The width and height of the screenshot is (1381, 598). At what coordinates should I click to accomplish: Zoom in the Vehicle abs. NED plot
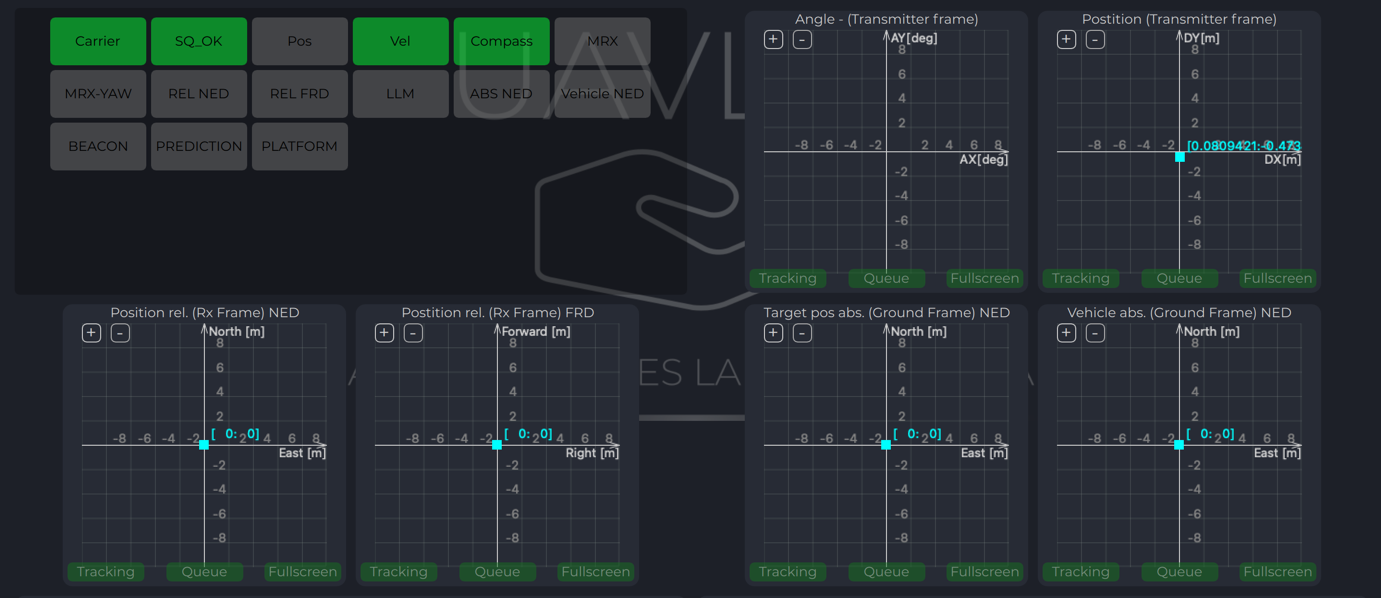[x=1066, y=332]
